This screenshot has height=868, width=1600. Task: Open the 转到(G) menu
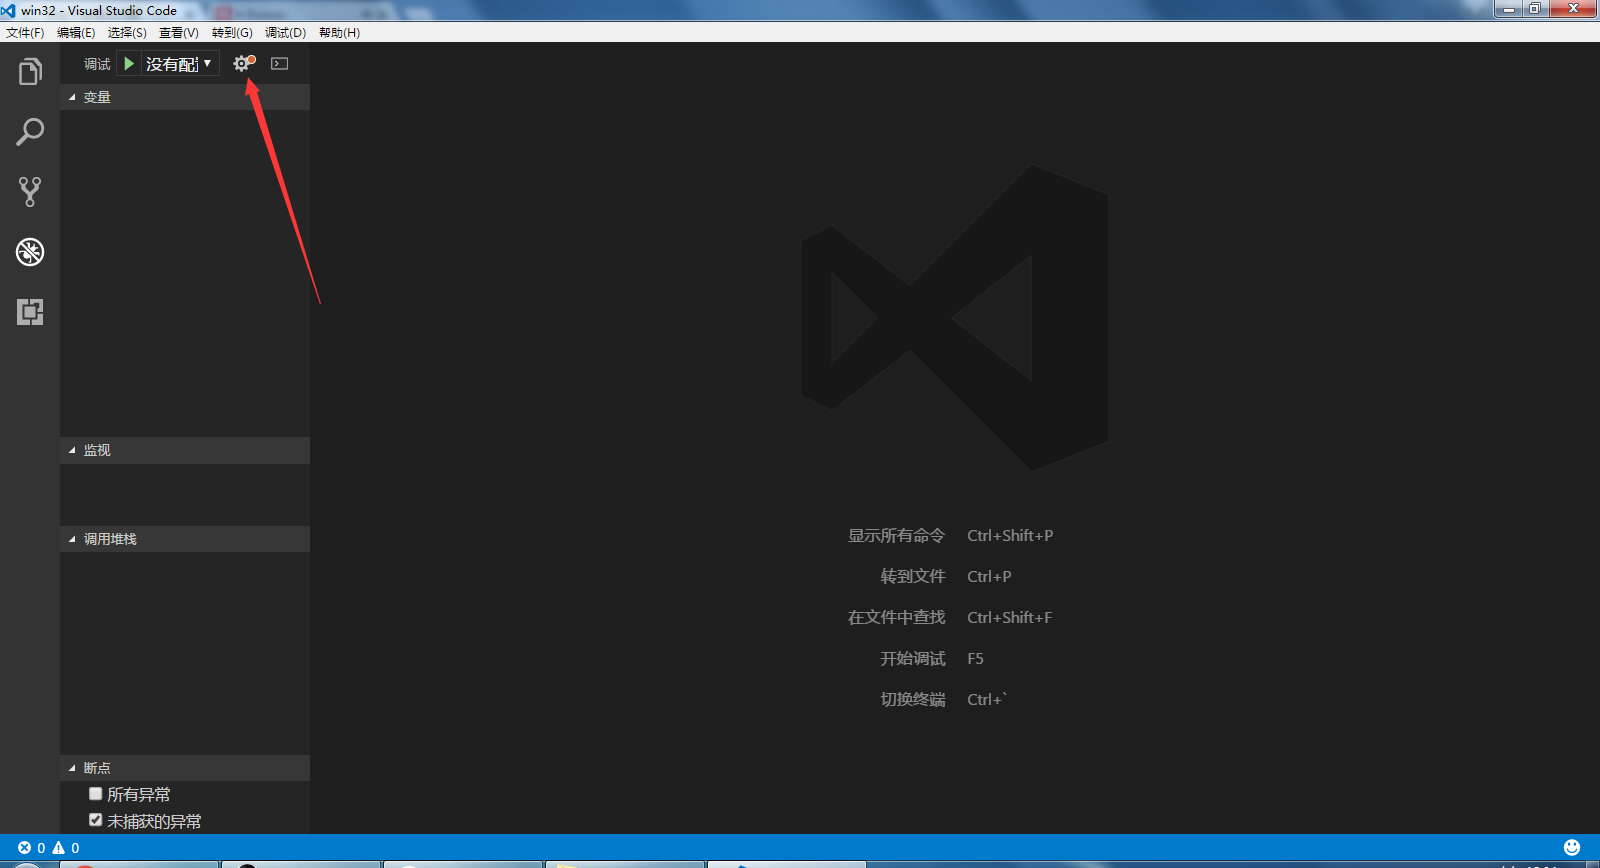coord(232,33)
